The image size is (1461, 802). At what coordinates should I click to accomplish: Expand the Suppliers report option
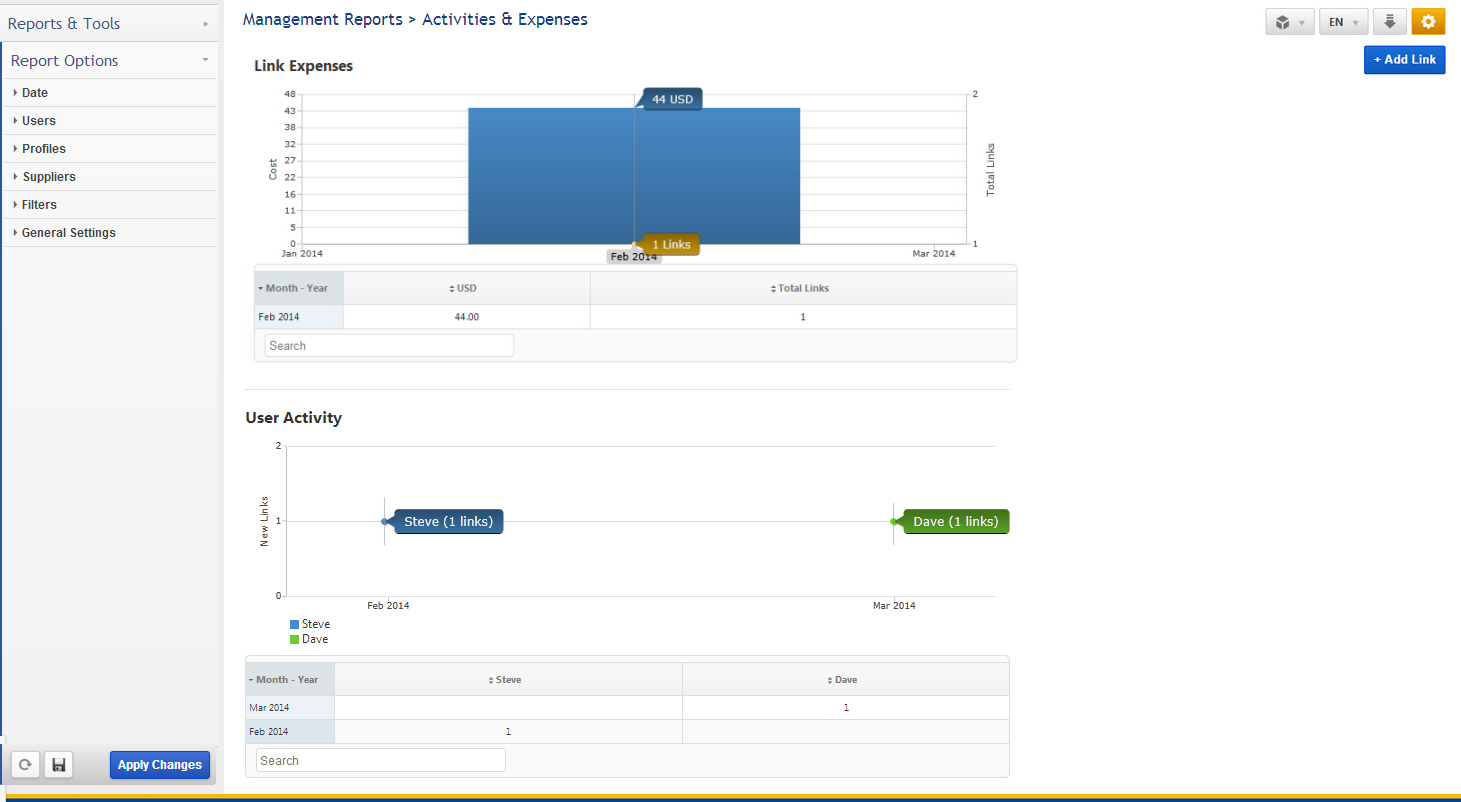pyautogui.click(x=49, y=177)
